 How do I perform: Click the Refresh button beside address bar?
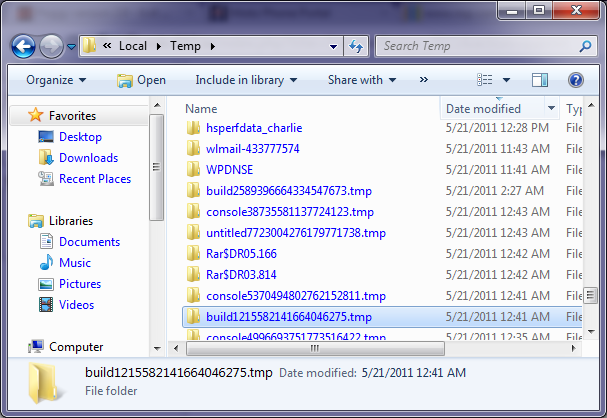[356, 46]
